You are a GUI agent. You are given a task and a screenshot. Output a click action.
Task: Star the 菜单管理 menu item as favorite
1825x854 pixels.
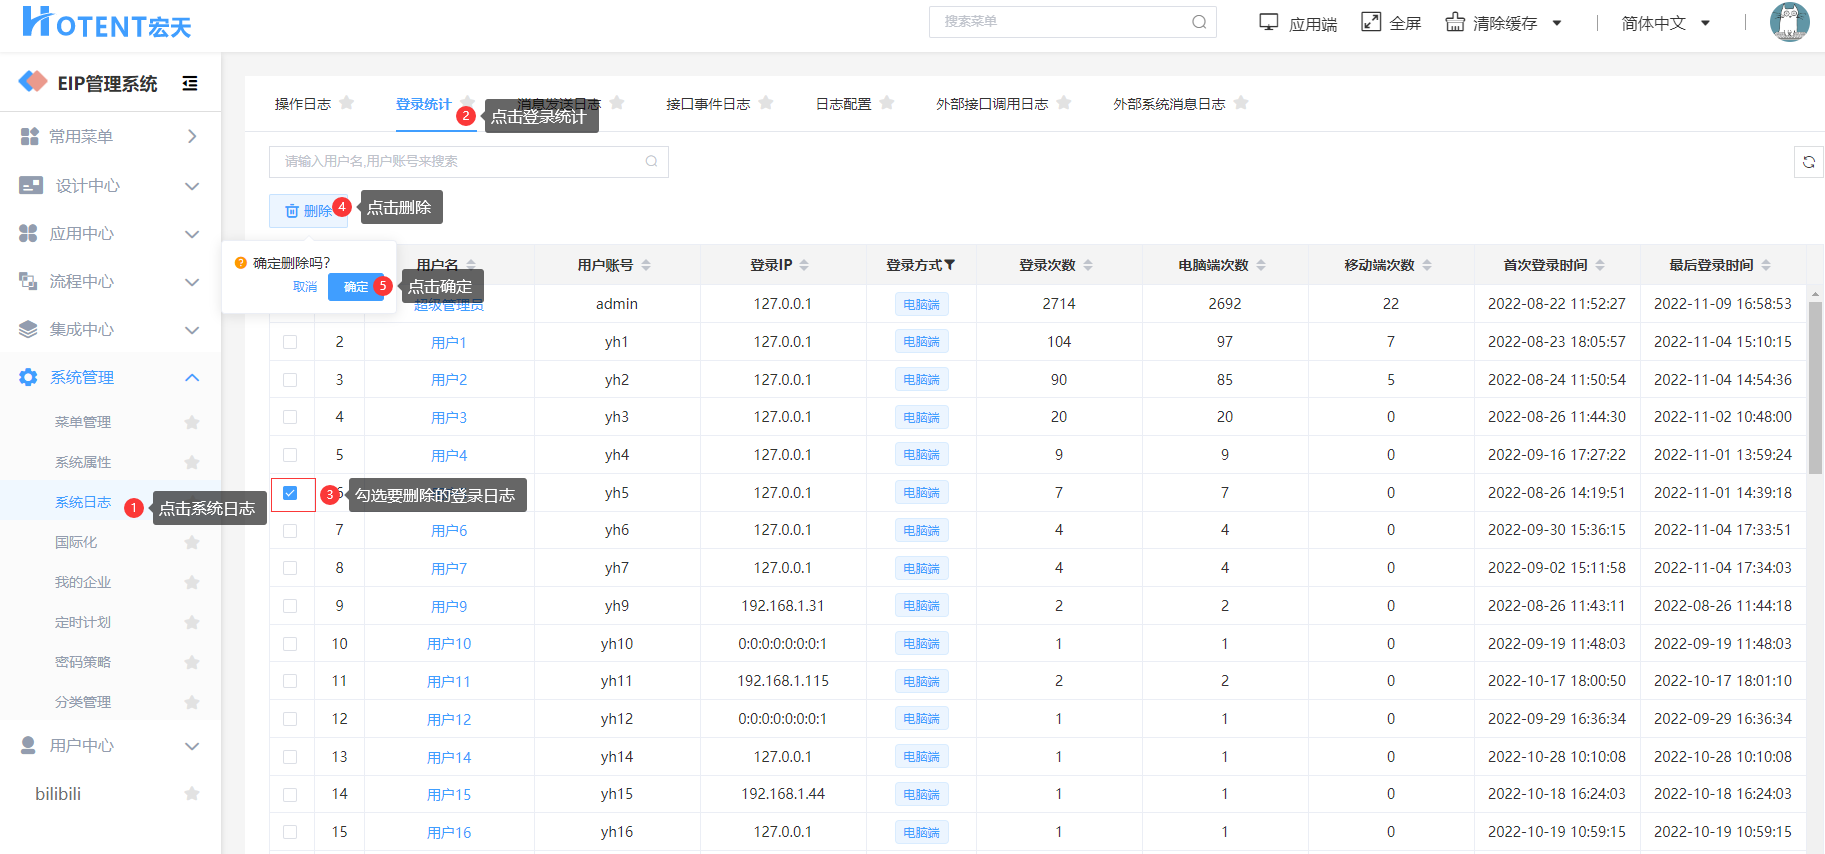click(192, 422)
